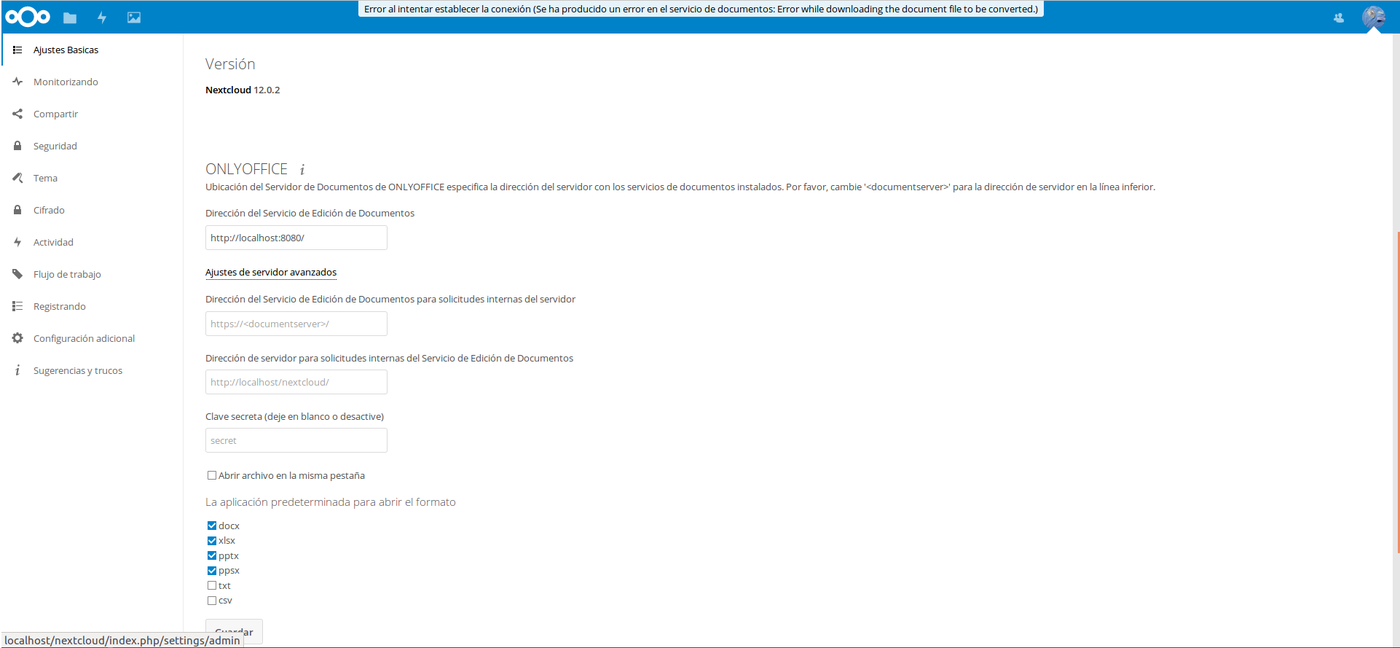This screenshot has width=1400, height=648.
Task: Check the txt format checkbox
Action: coord(212,586)
